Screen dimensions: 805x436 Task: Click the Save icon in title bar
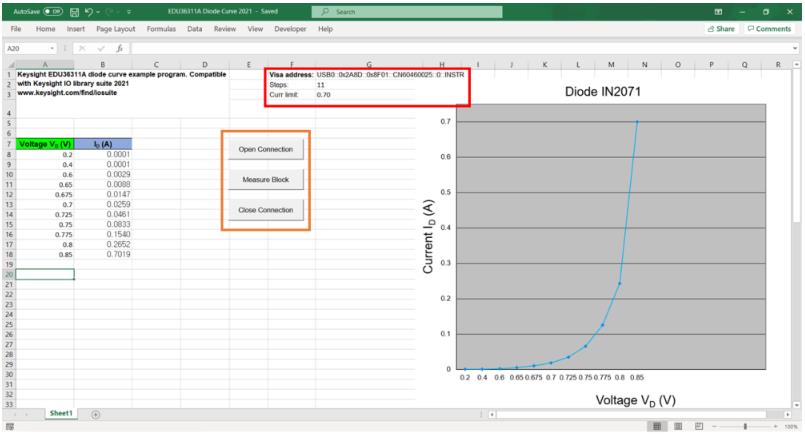click(x=75, y=11)
